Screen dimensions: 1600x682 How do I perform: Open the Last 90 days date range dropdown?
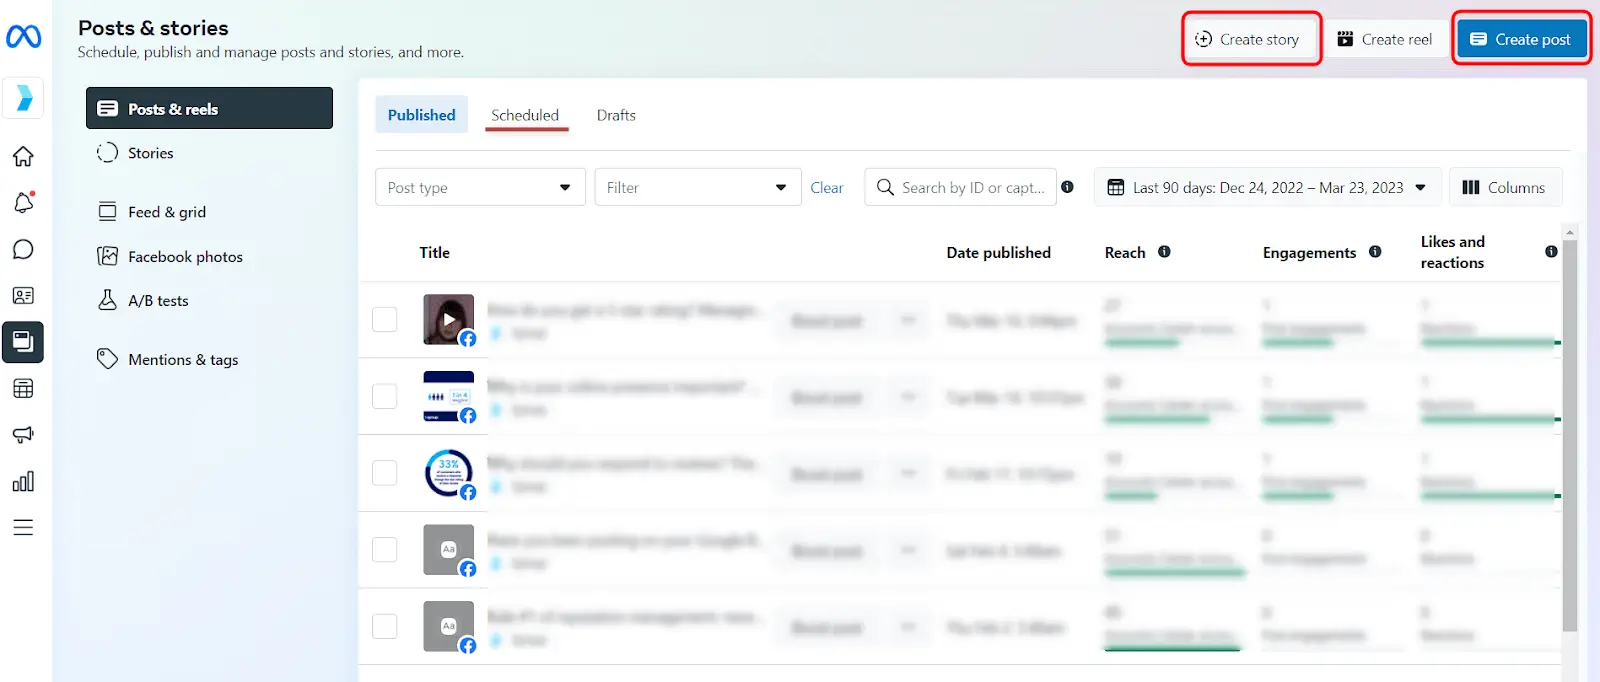(x=1268, y=187)
